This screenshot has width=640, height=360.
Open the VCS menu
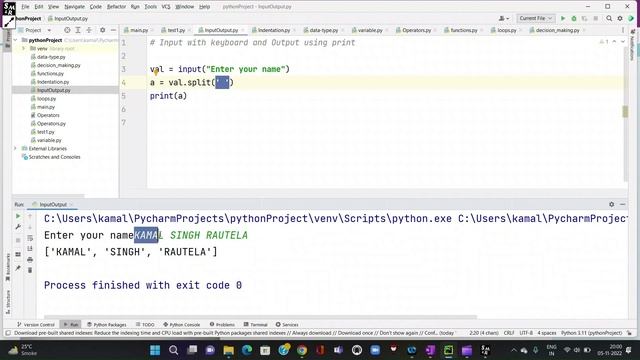coord(166,7)
